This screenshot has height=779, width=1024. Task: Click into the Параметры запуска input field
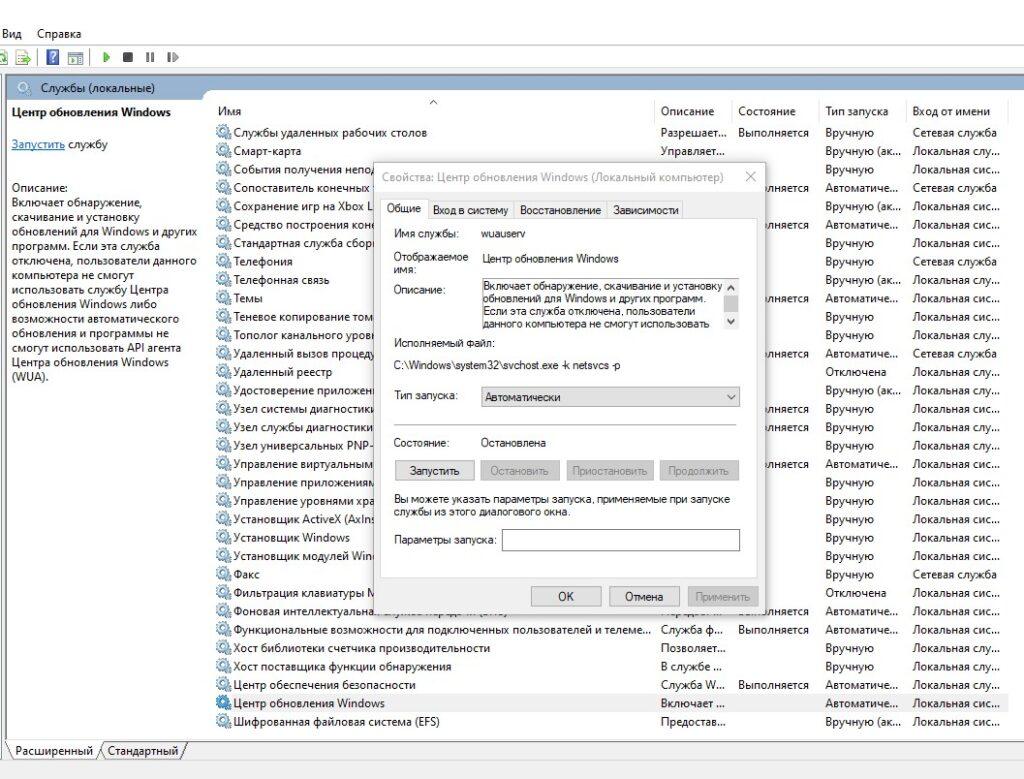[x=620, y=540]
